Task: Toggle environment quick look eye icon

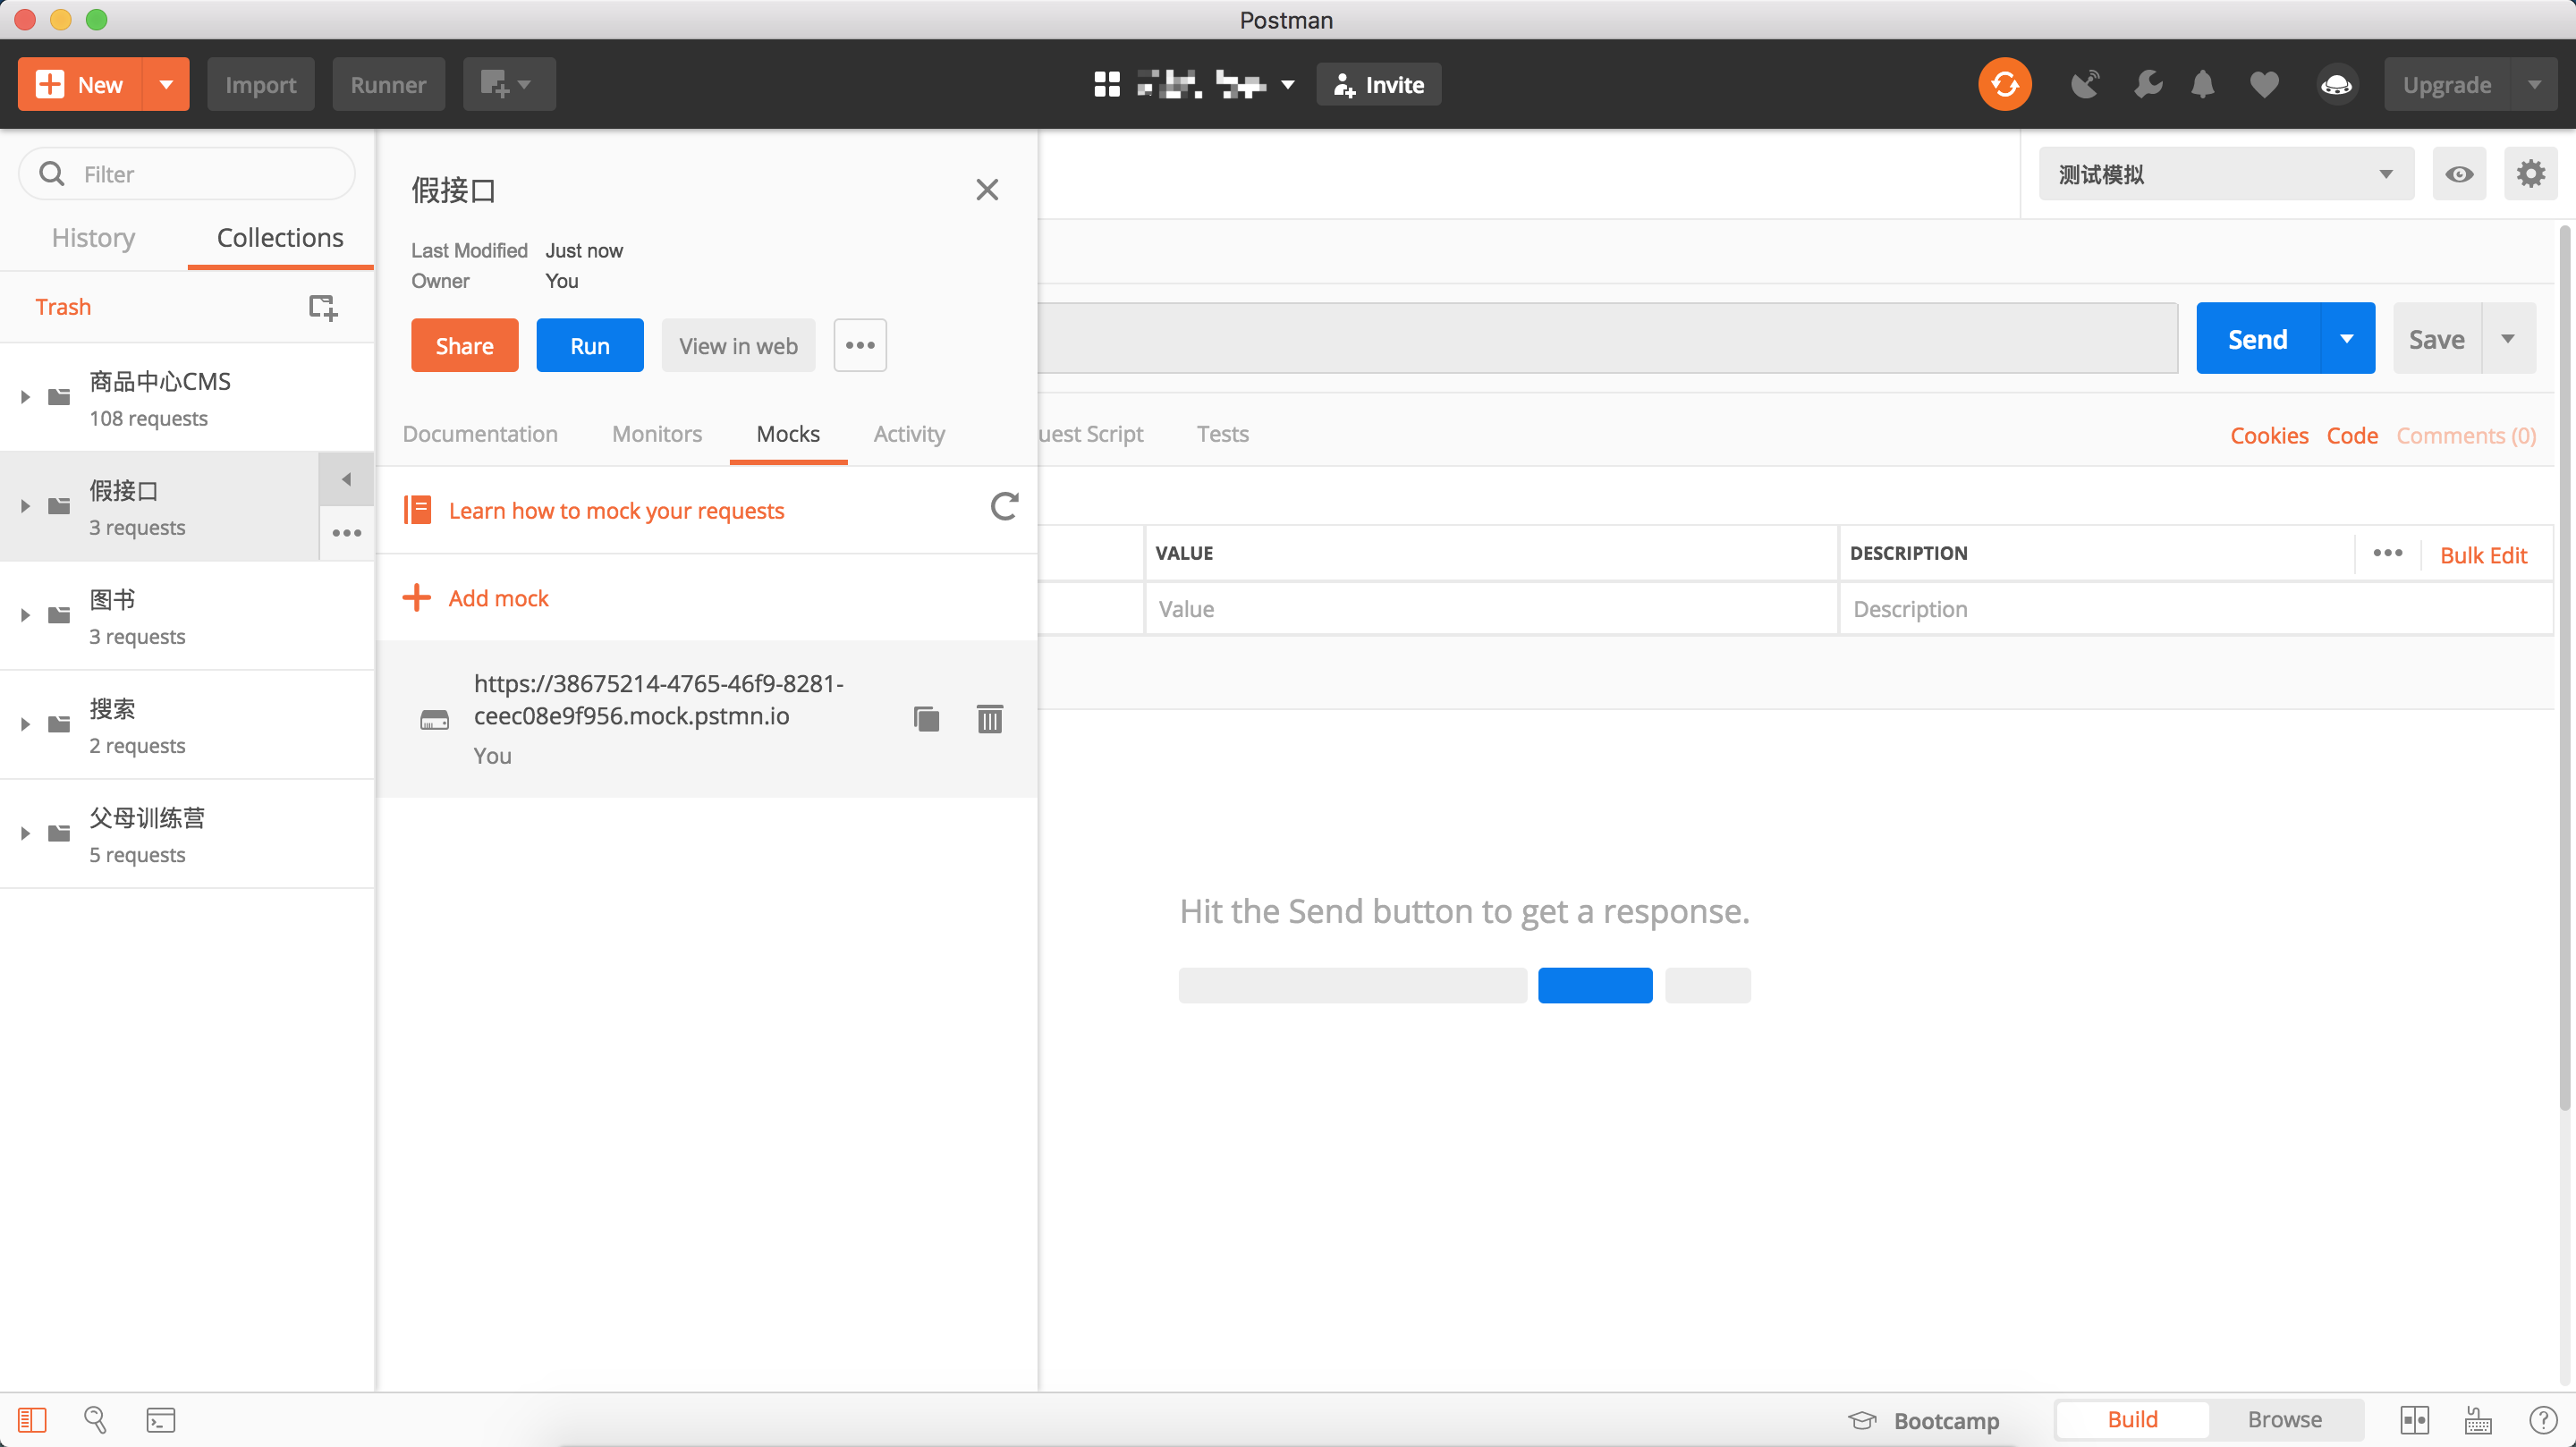Action: [2459, 174]
